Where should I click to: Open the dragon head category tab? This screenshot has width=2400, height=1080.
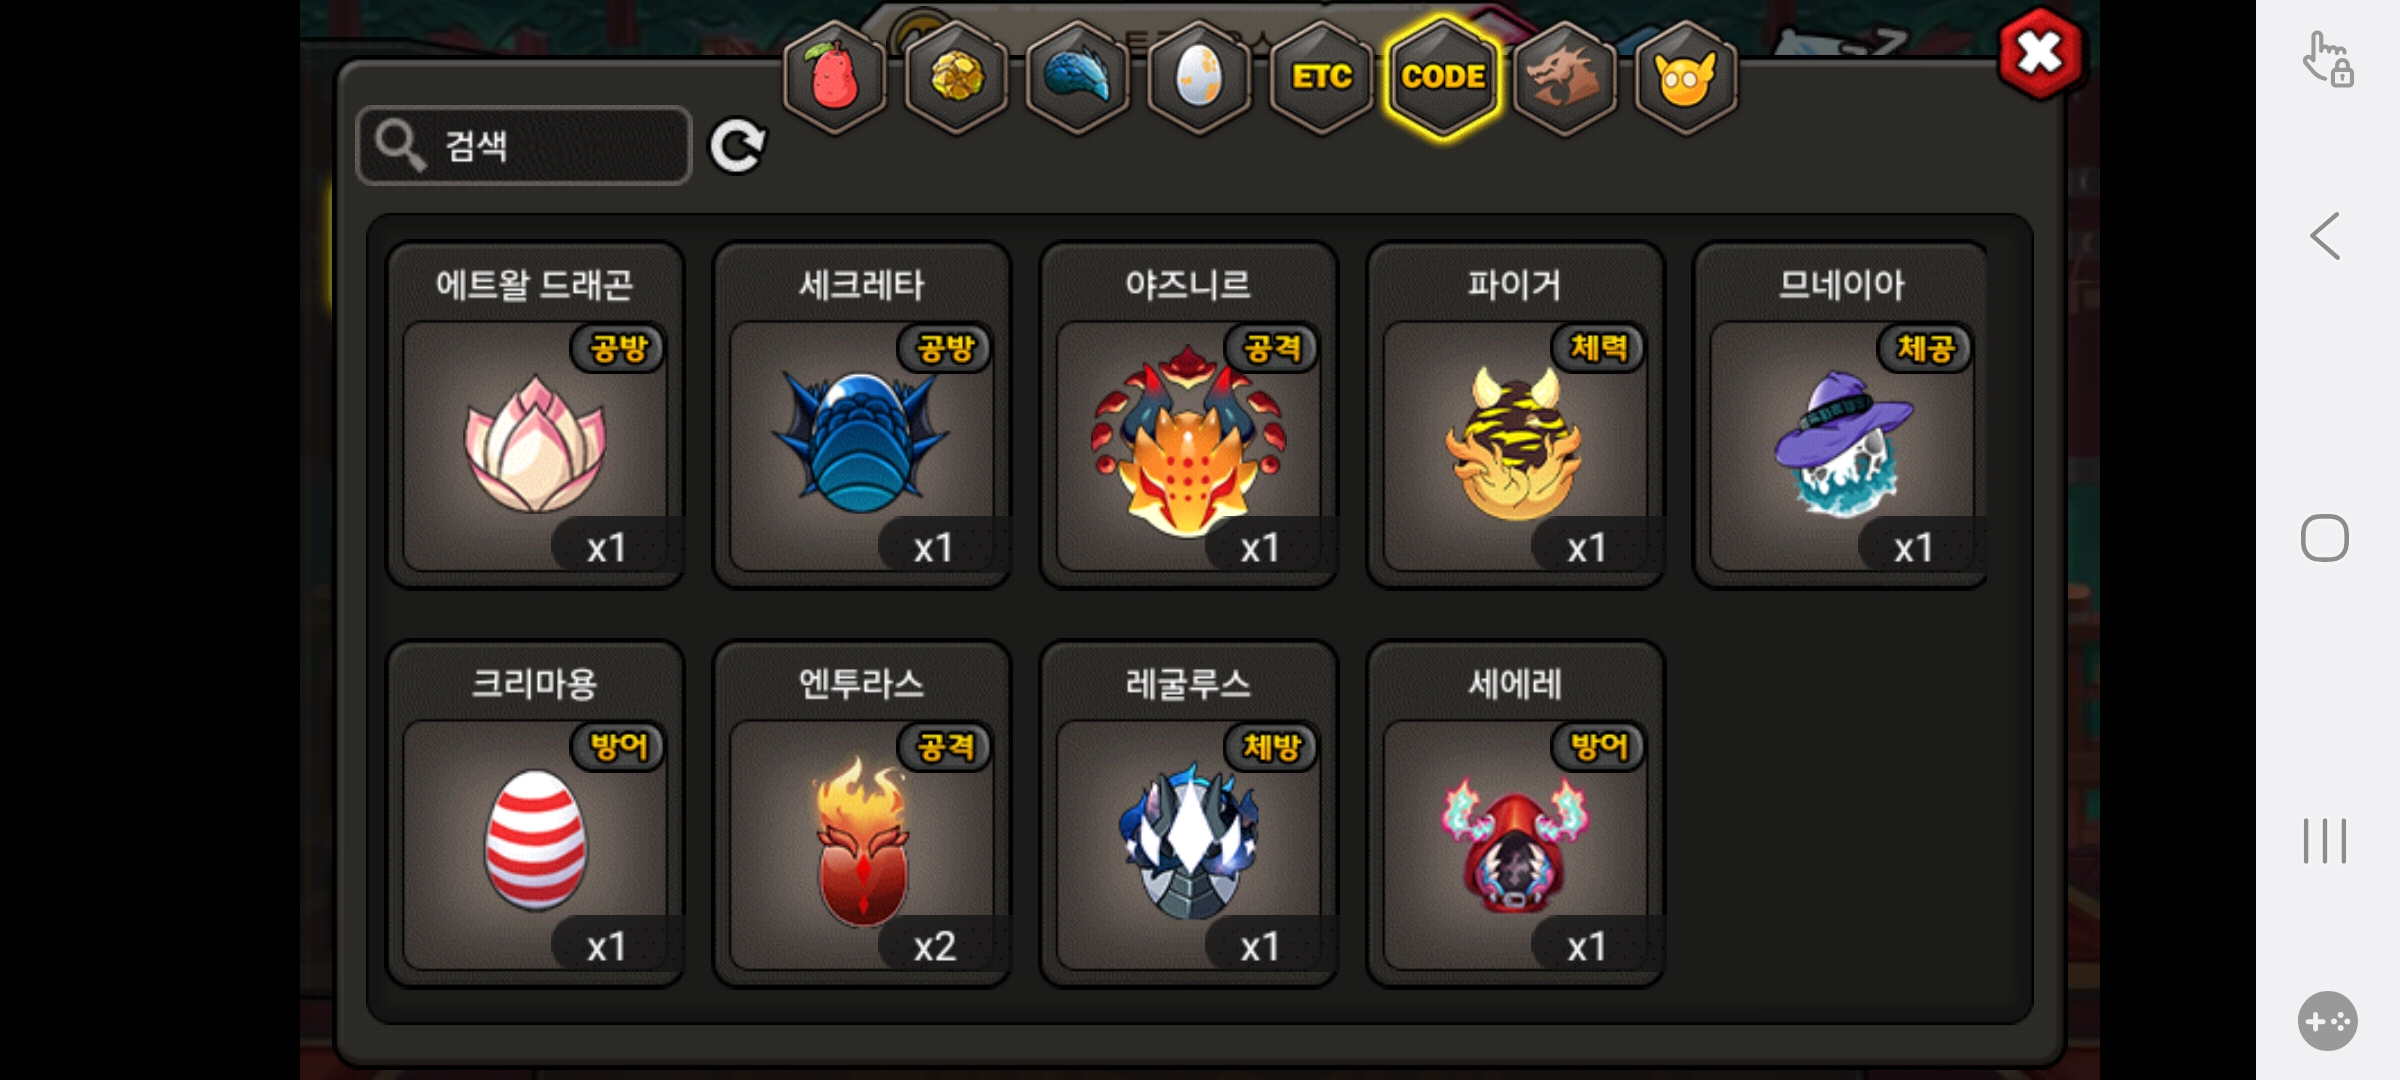coord(1565,77)
